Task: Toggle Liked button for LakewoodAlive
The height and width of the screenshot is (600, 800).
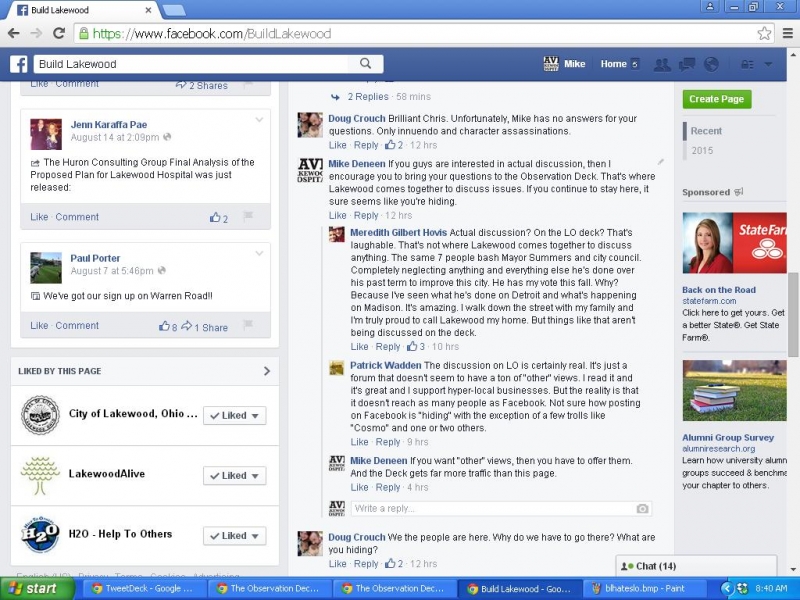Action: point(234,476)
